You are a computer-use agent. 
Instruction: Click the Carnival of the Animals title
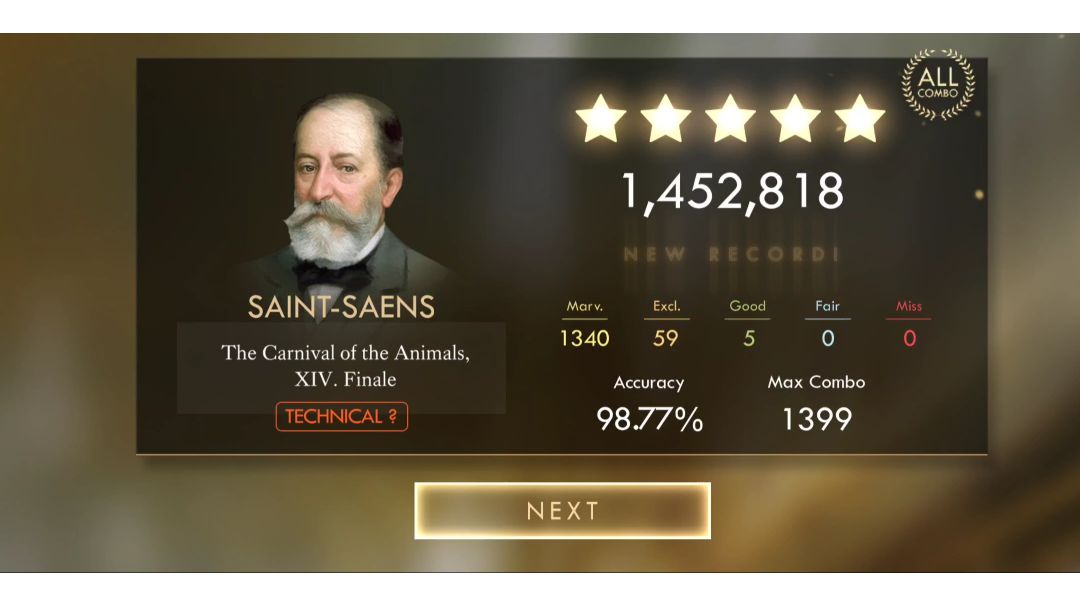pyautogui.click(x=345, y=366)
